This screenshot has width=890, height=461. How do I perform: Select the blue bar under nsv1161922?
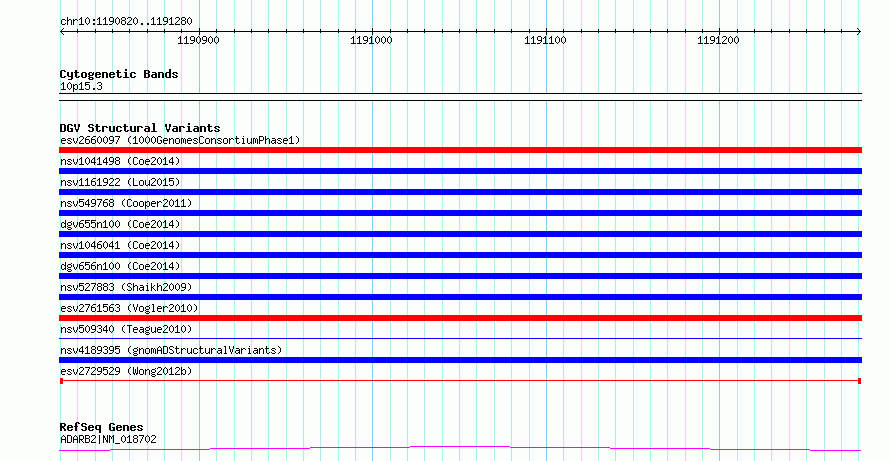tap(460, 192)
